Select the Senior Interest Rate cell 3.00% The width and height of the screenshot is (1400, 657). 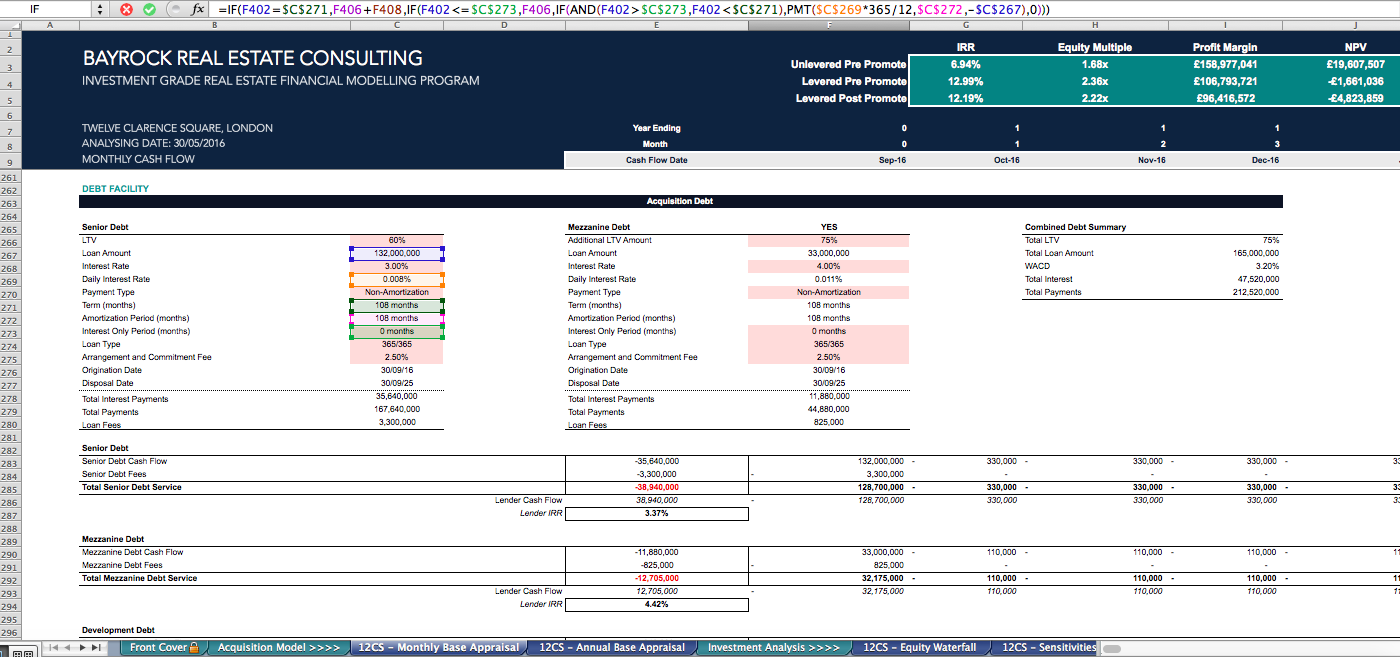pyautogui.click(x=396, y=267)
